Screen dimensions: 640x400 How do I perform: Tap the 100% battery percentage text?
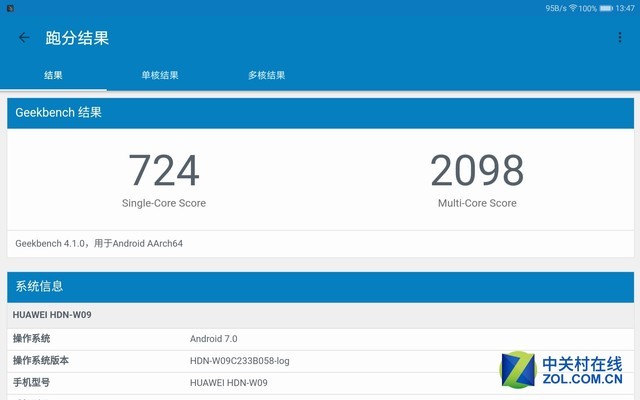[x=588, y=8]
